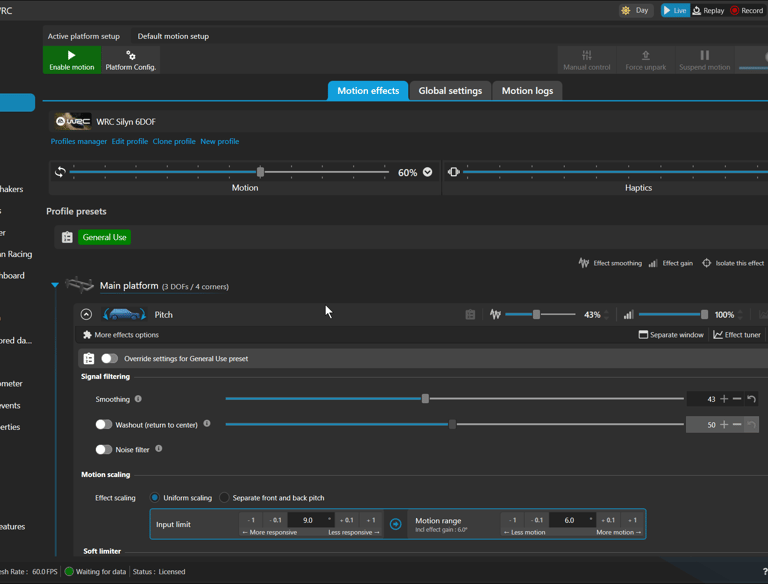The height and width of the screenshot is (584, 768).
Task: Click the Day theme sun icon
Action: point(625,10)
